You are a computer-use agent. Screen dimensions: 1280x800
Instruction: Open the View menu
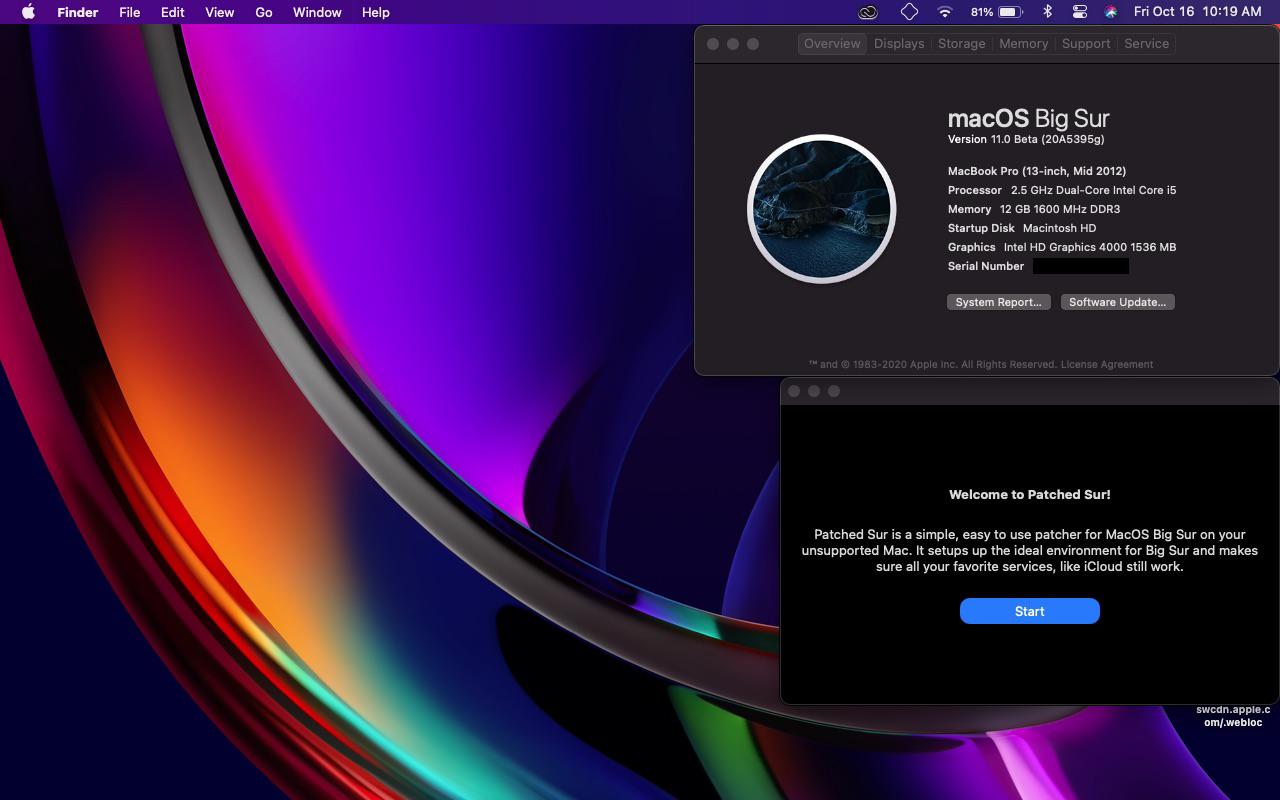pyautogui.click(x=219, y=12)
